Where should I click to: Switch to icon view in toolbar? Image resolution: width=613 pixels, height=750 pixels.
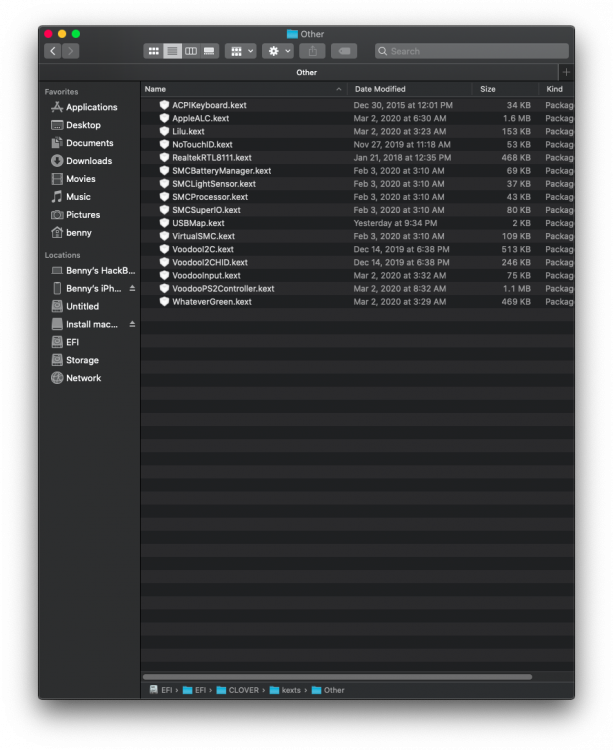(153, 51)
